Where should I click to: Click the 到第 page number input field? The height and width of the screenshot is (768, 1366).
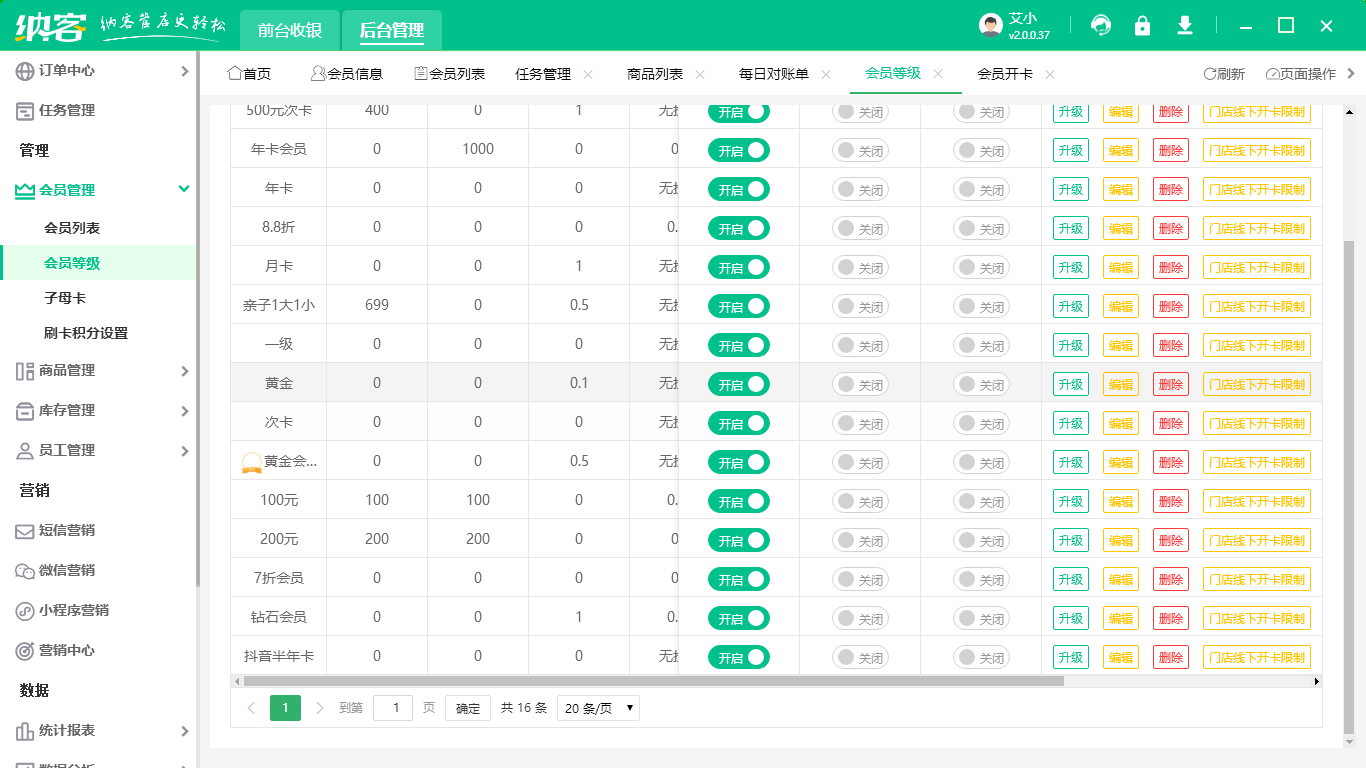tap(393, 707)
